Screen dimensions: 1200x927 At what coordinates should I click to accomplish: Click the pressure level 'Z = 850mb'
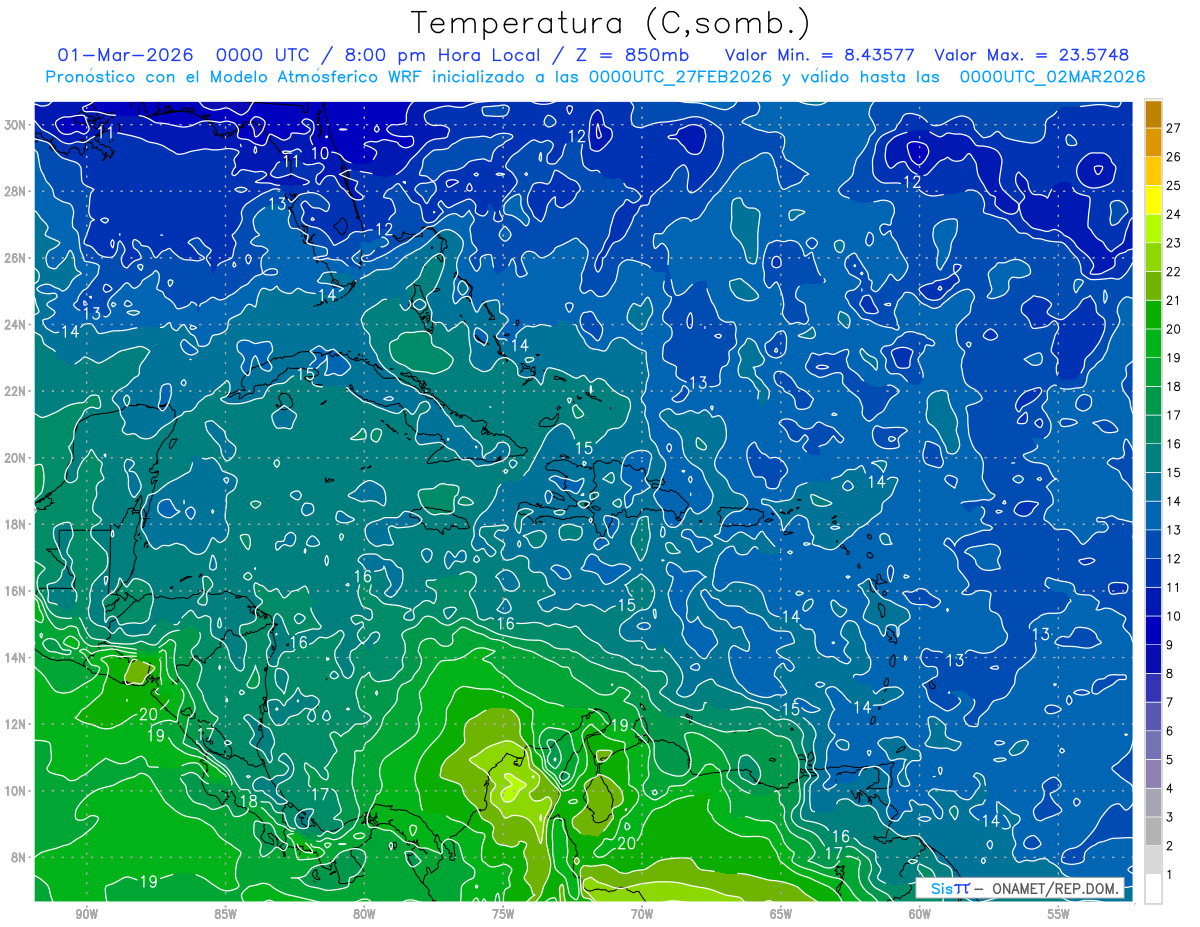(x=634, y=55)
